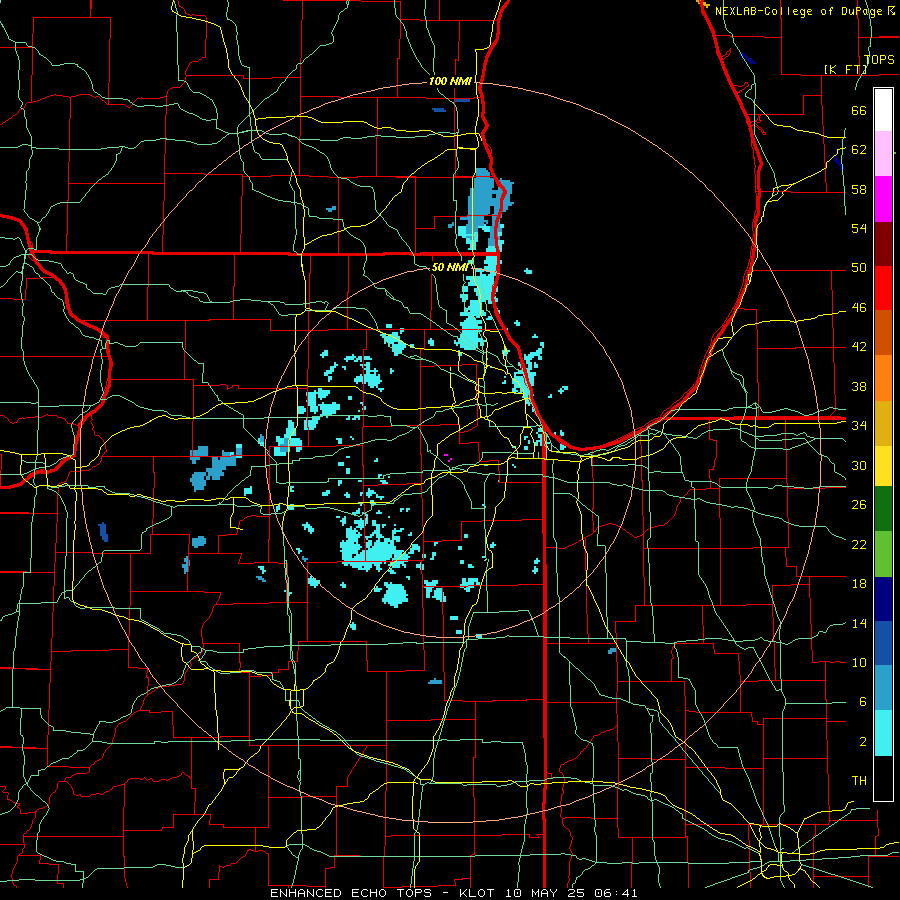Screen dimensions: 900x900
Task: Click the legend value "26"
Action: [859, 505]
